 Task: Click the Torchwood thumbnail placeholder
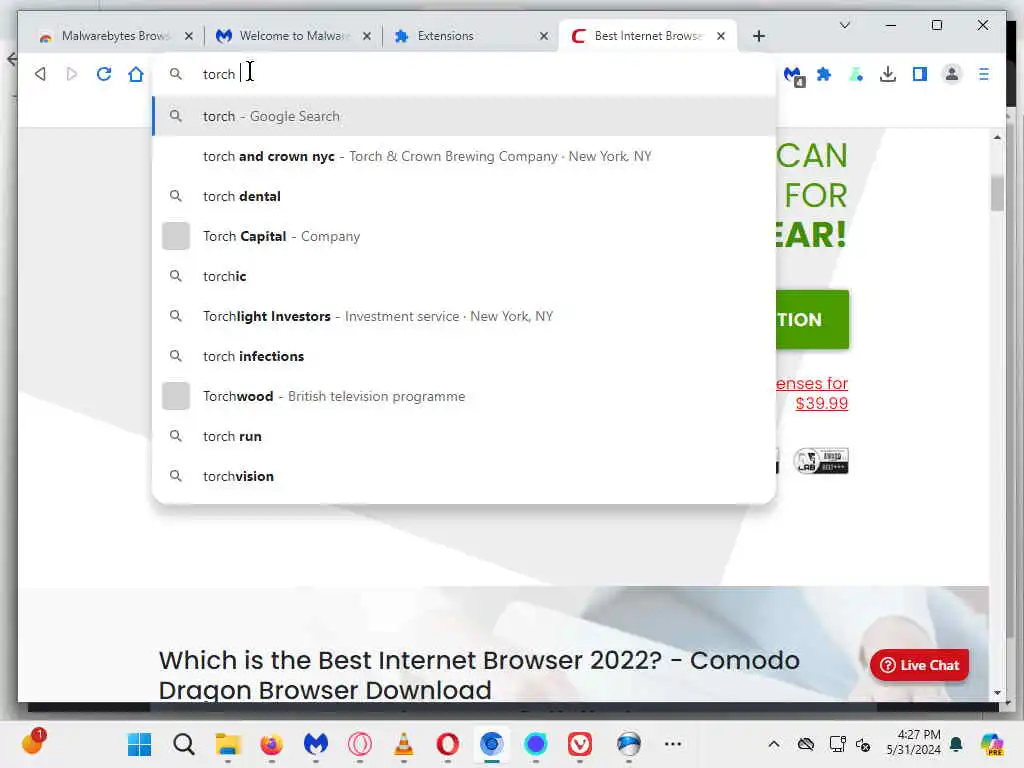pos(176,396)
